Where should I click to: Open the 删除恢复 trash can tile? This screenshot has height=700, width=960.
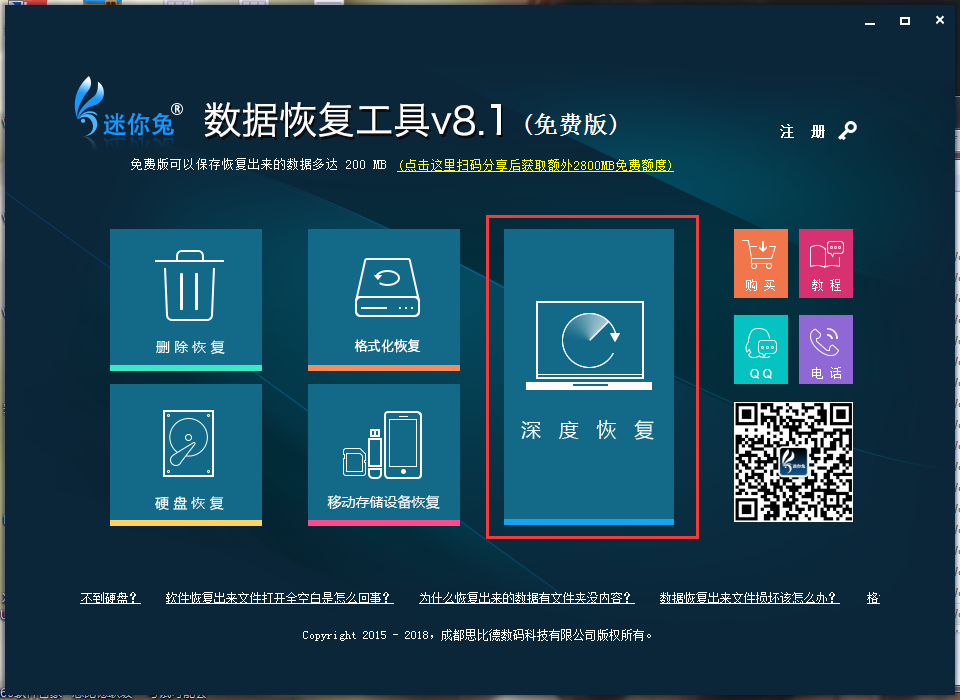tap(186, 299)
